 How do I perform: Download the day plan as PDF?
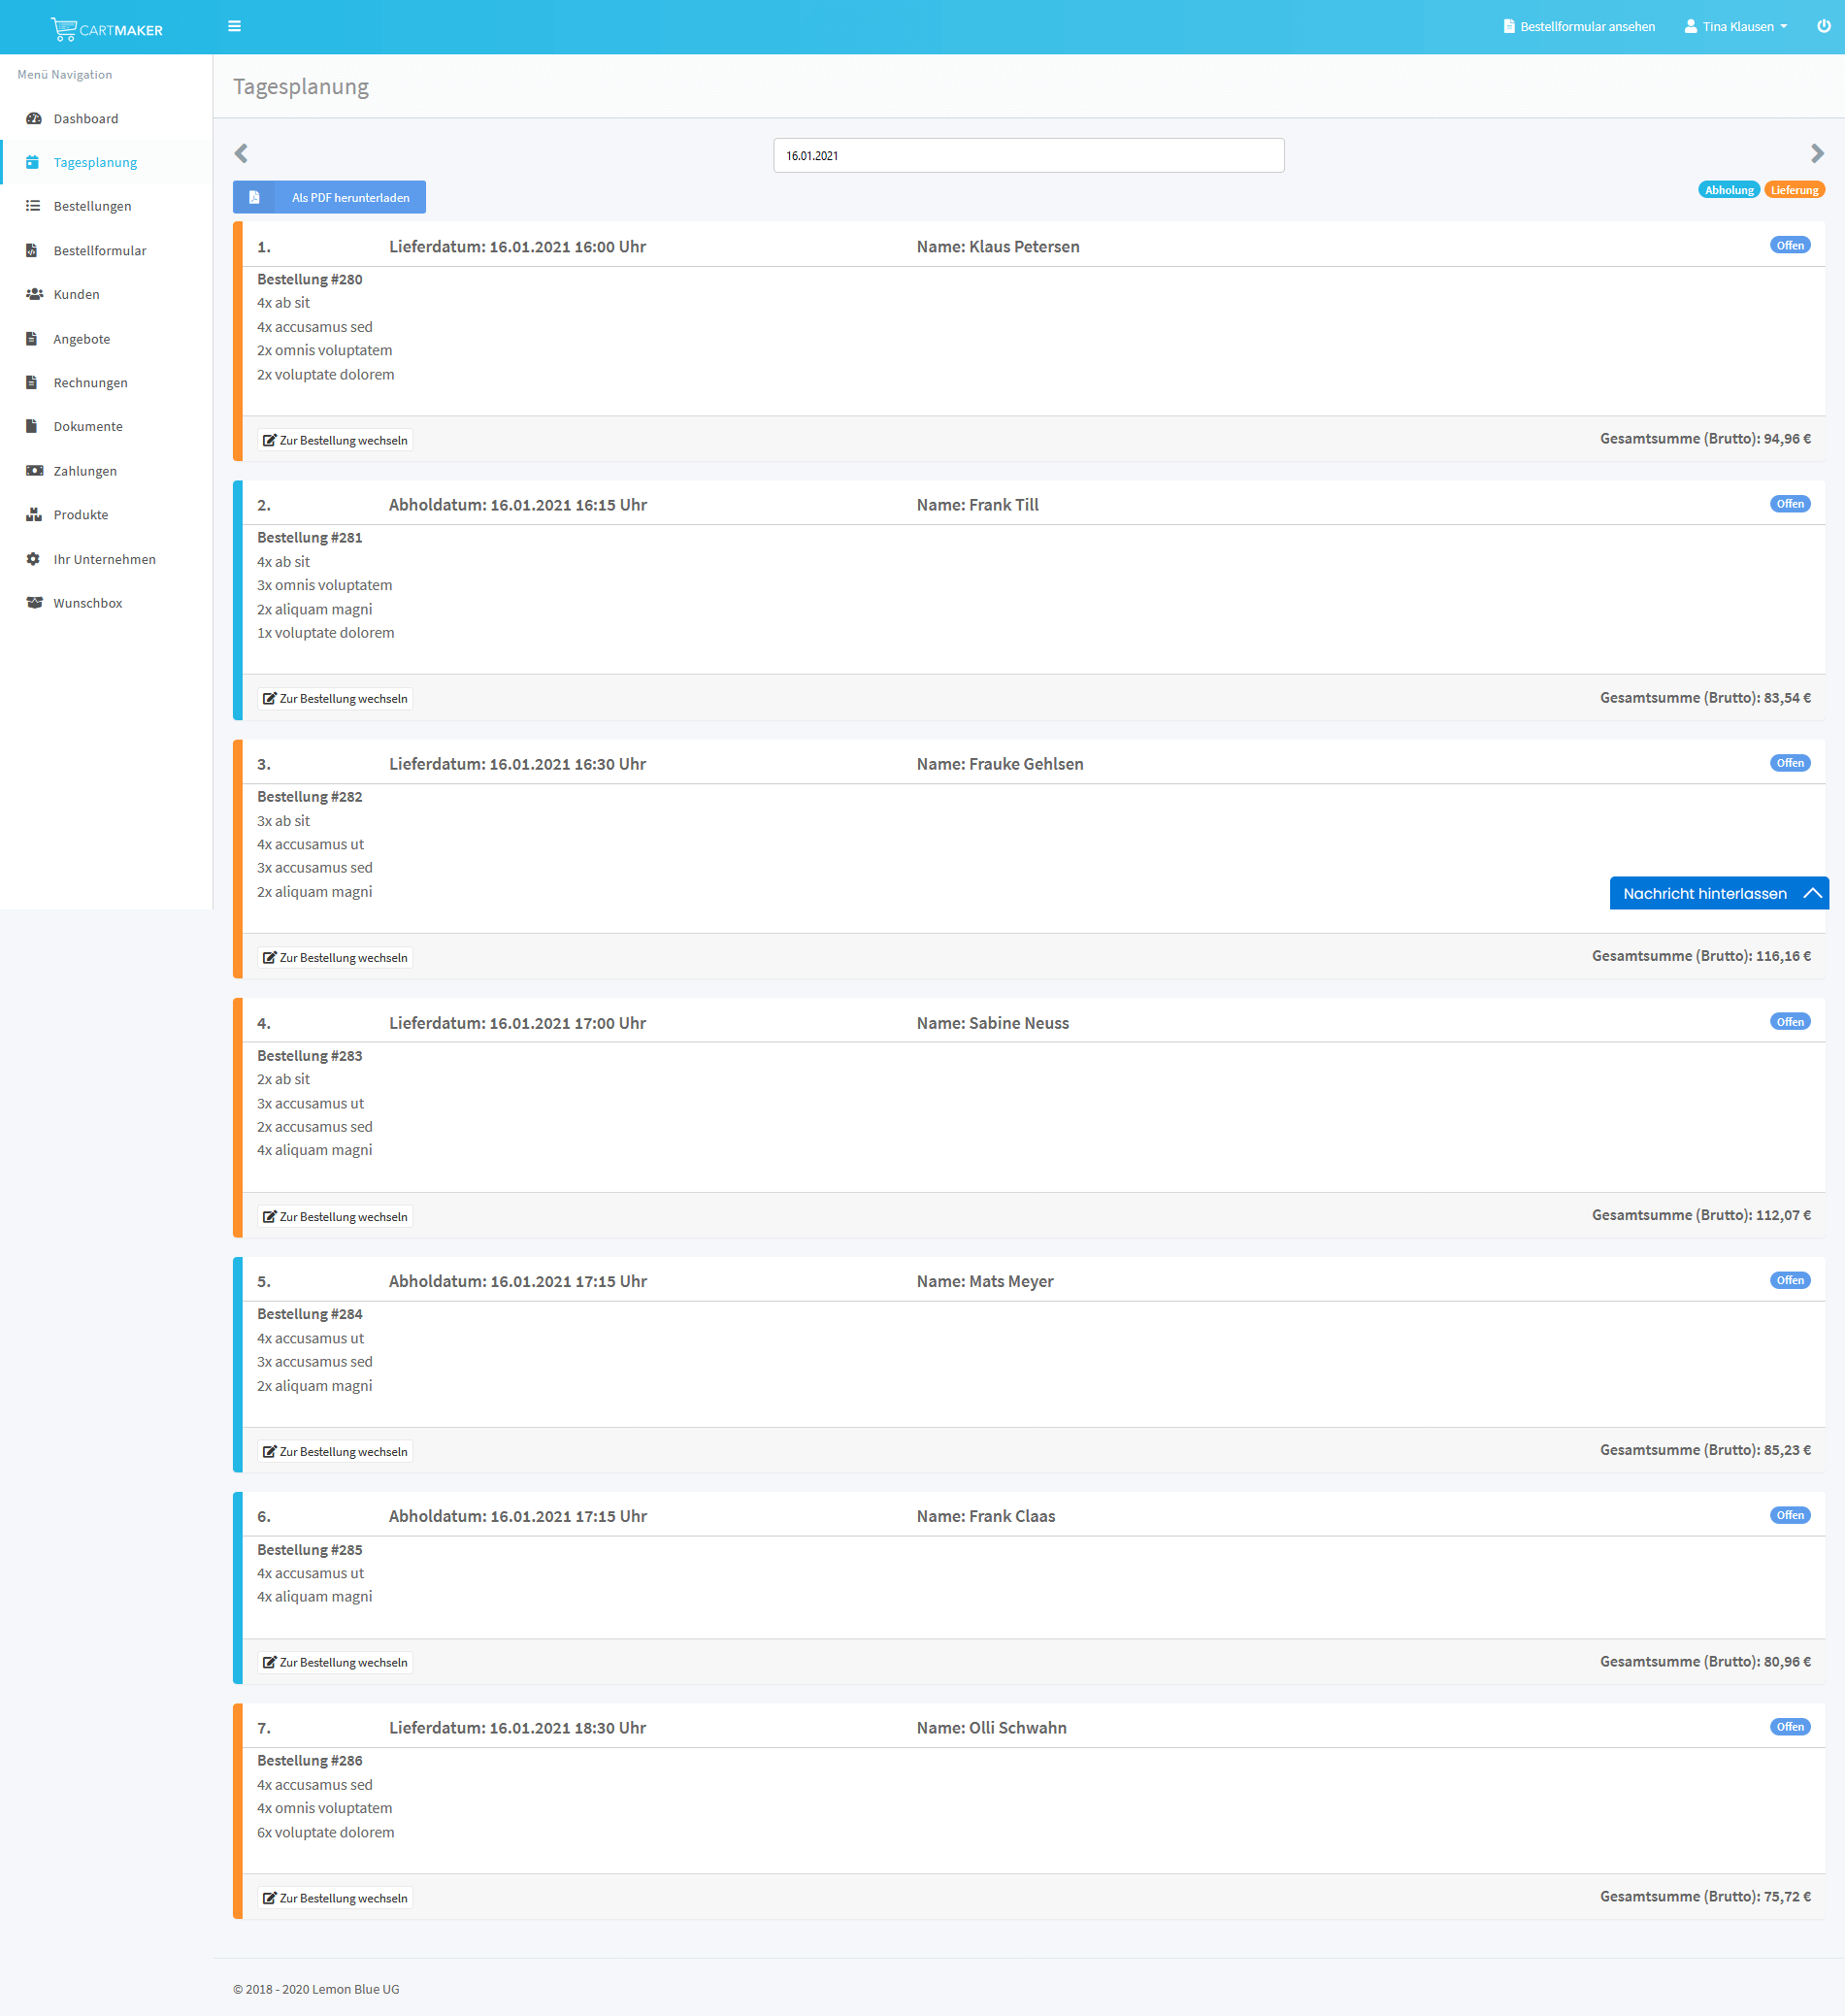click(329, 197)
